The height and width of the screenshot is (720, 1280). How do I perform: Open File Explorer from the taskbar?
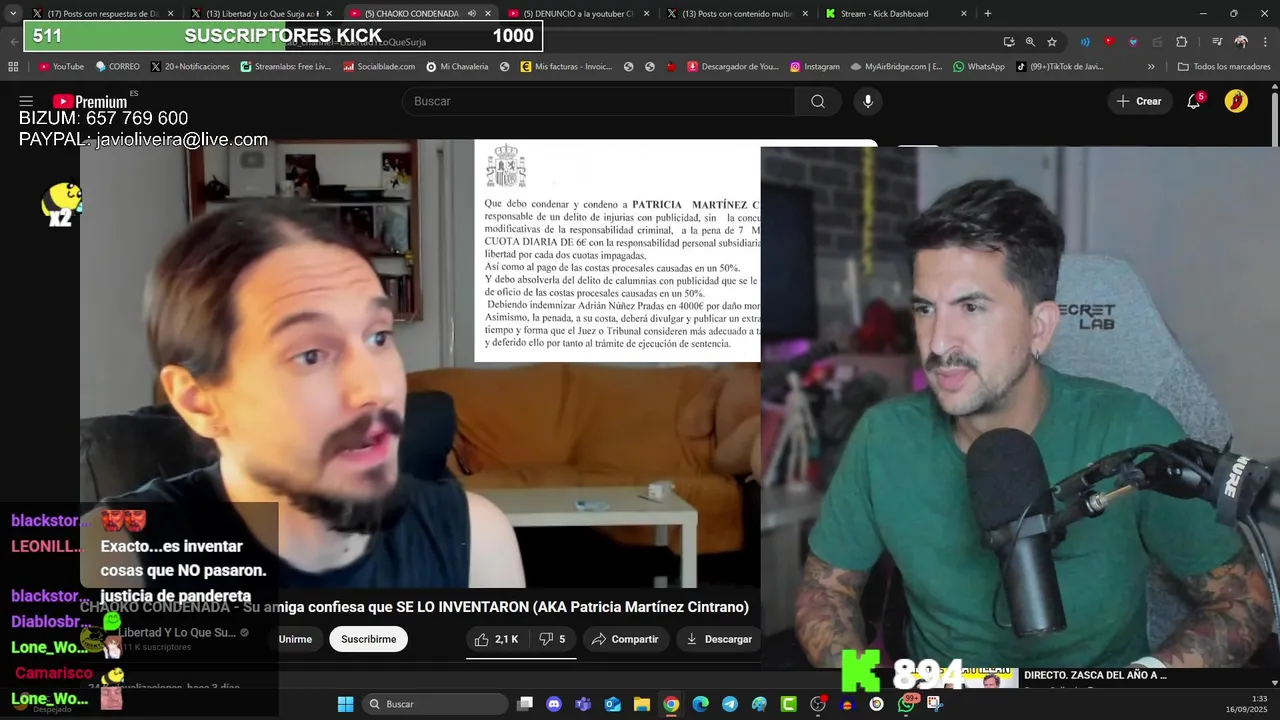pos(642,704)
